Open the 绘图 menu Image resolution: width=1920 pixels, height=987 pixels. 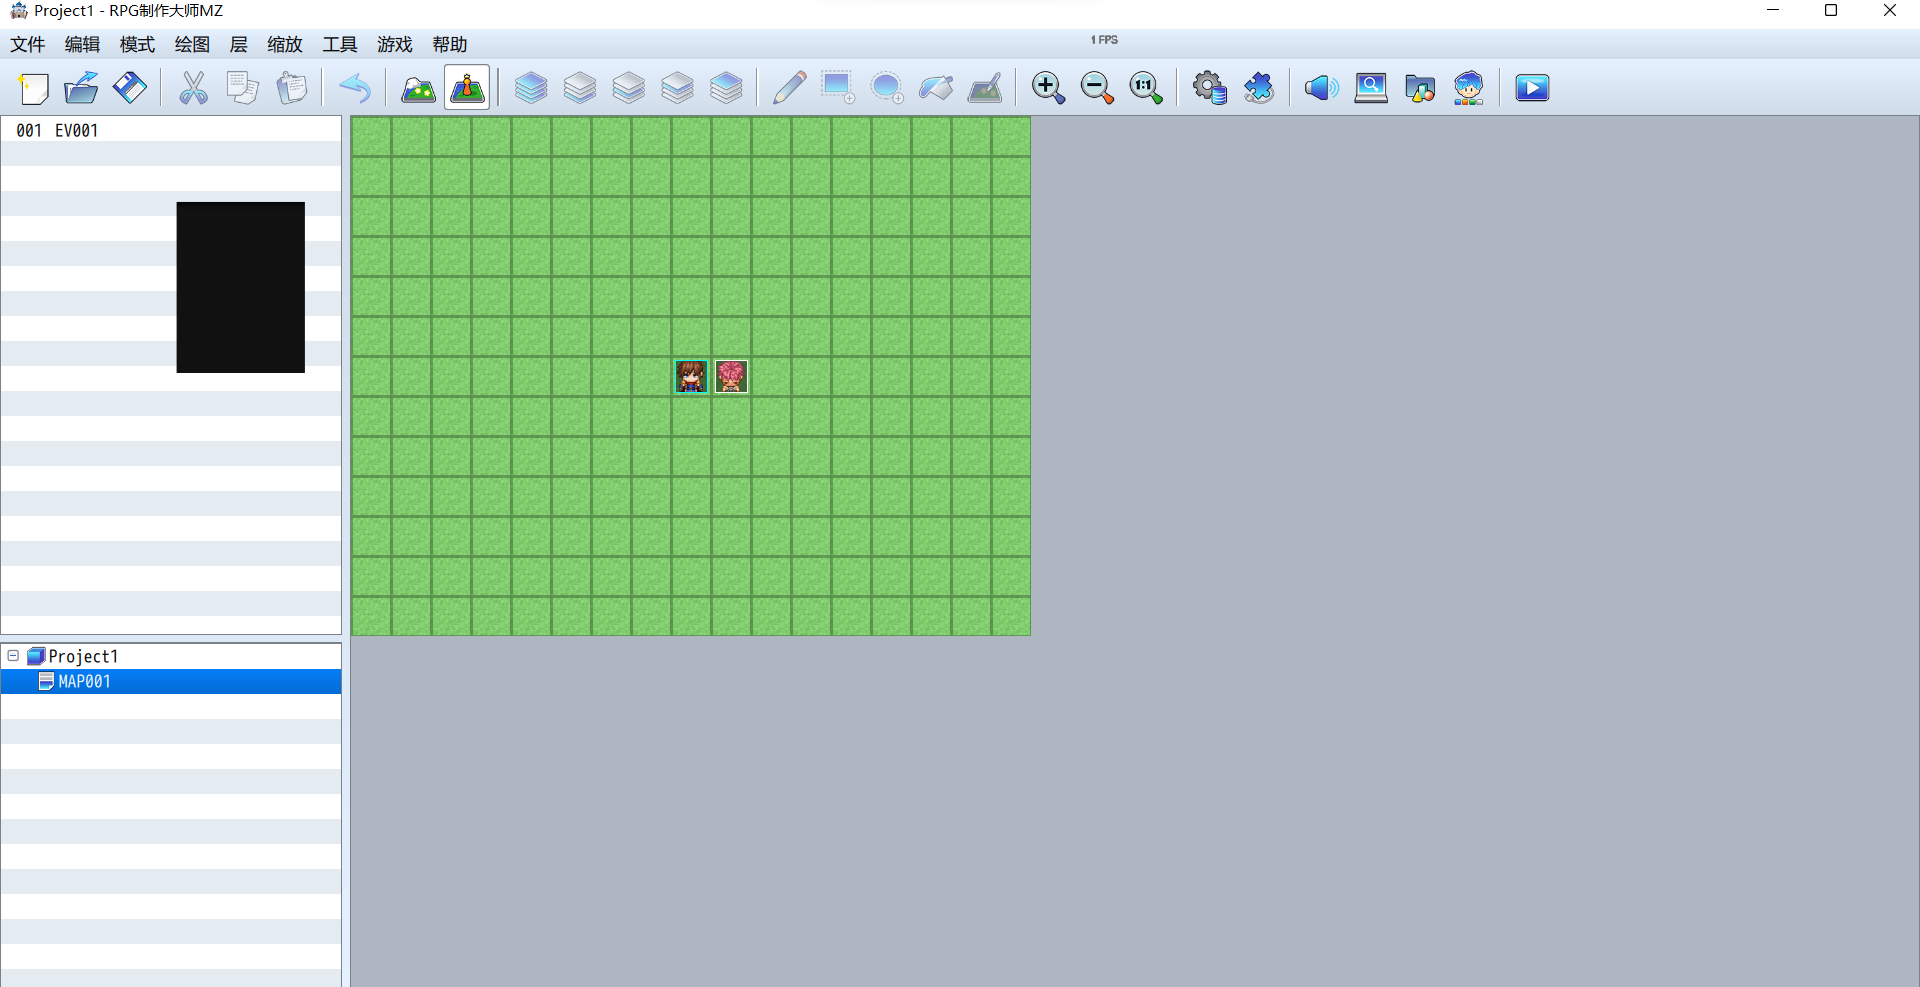[x=192, y=44]
